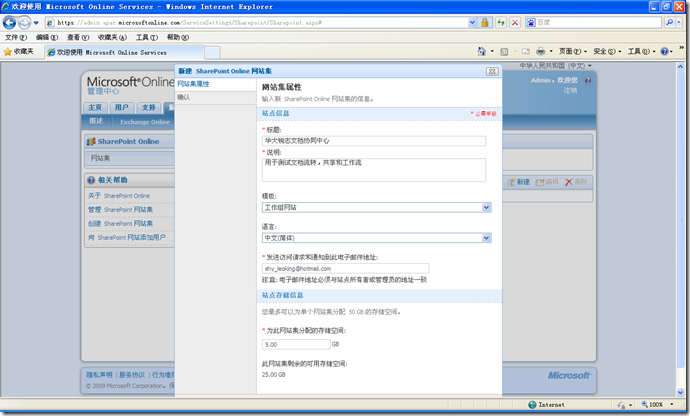Open the 语言 language dropdown
The image size is (690, 416).
377,238
